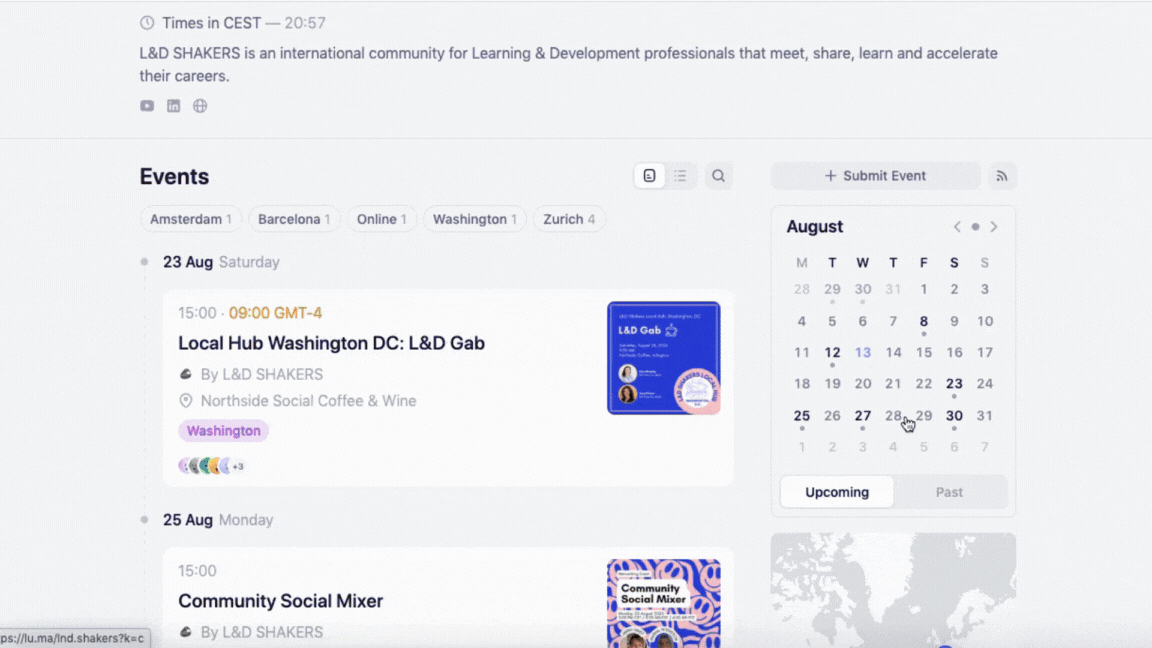The width and height of the screenshot is (1152, 648).
Task: Select August 13 highlighted today date
Action: coord(863,353)
